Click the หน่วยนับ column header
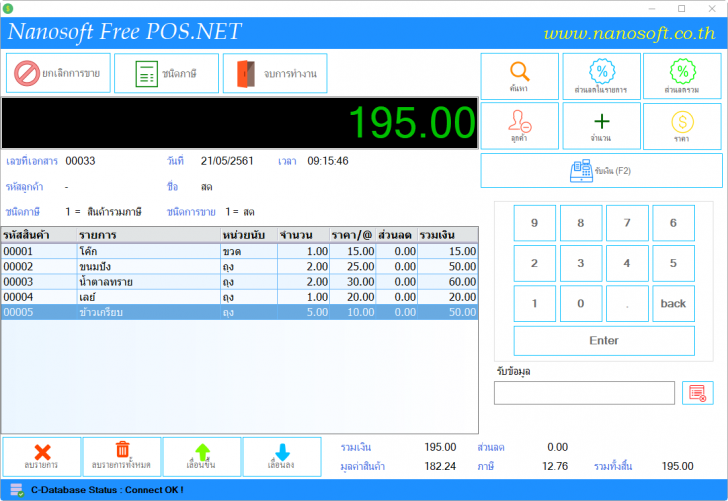 click(x=249, y=235)
